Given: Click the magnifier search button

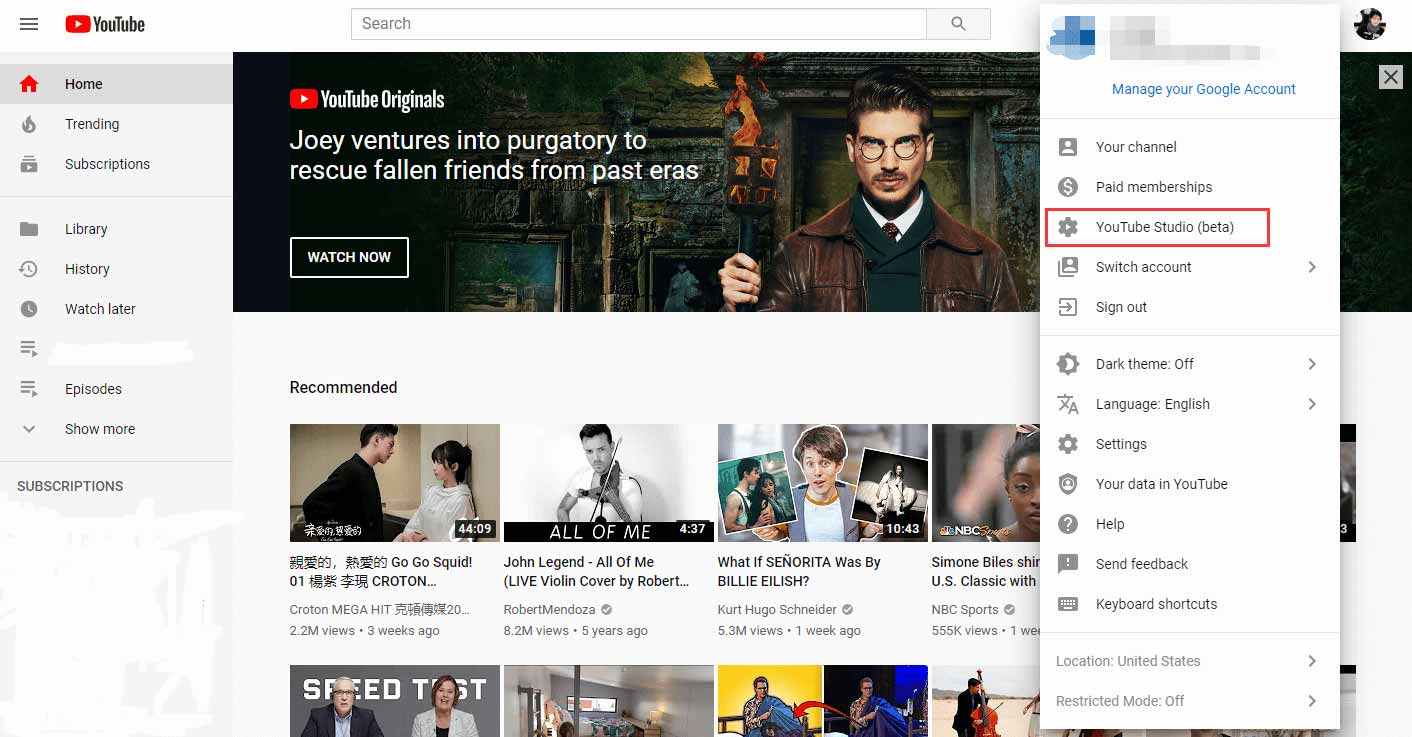Looking at the screenshot, I should [958, 24].
